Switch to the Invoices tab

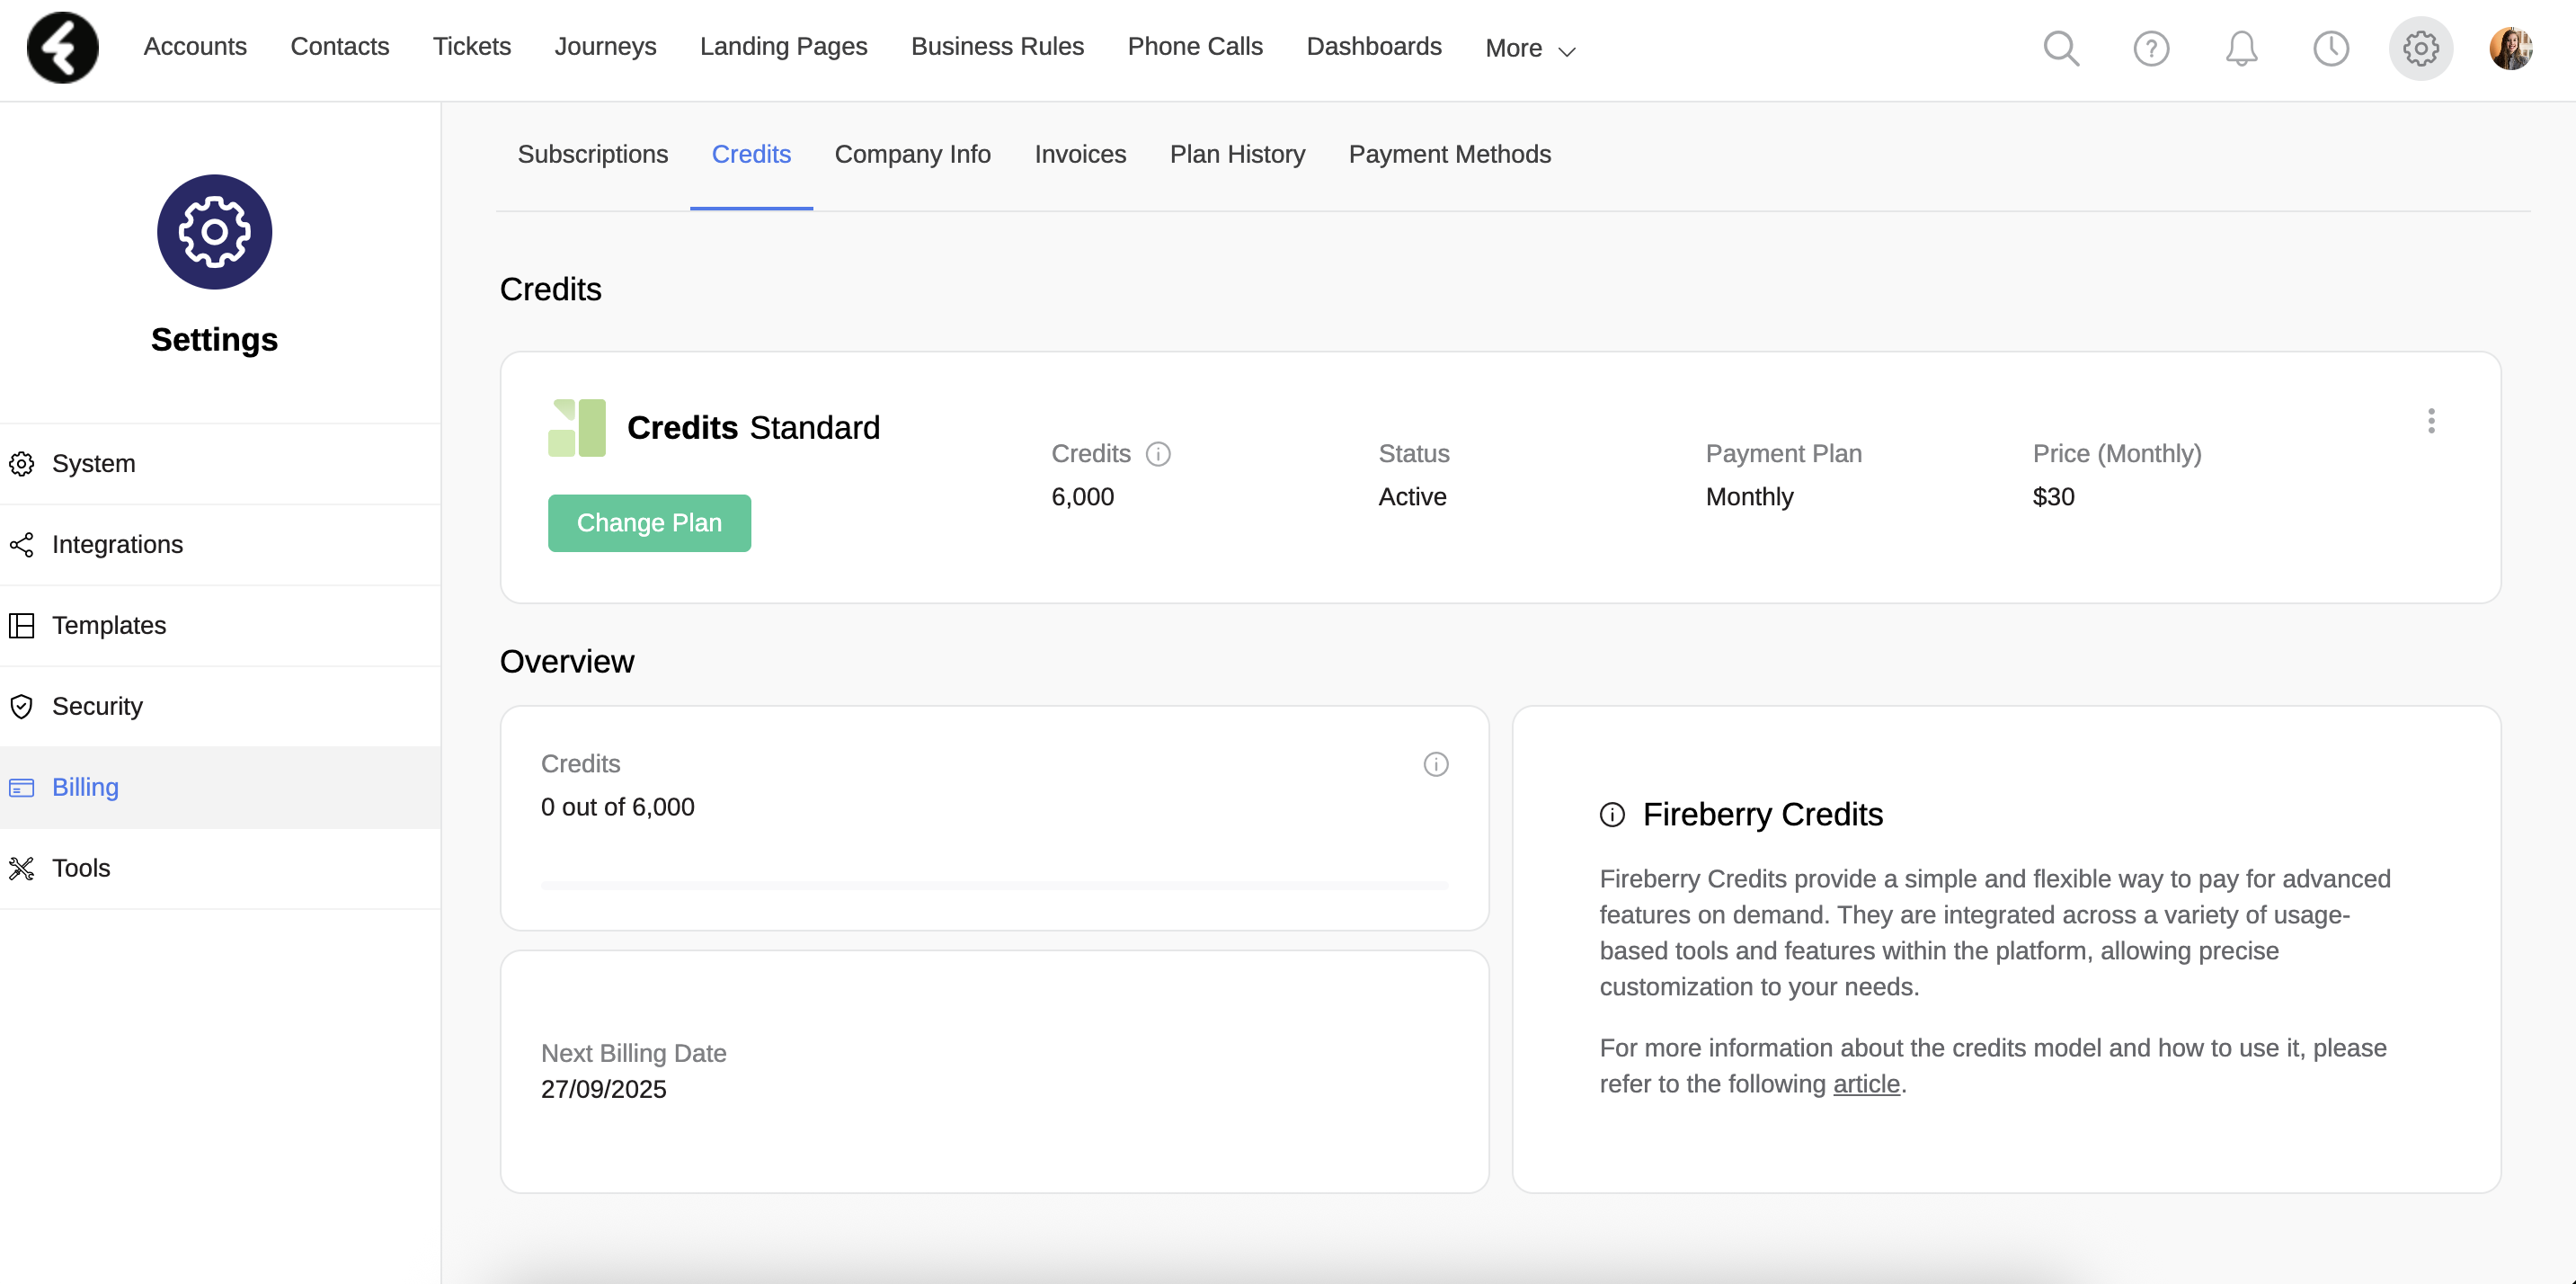coord(1080,154)
